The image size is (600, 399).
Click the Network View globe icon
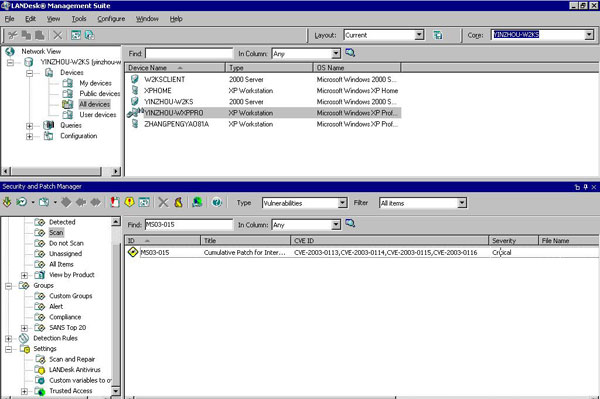pos(10,51)
